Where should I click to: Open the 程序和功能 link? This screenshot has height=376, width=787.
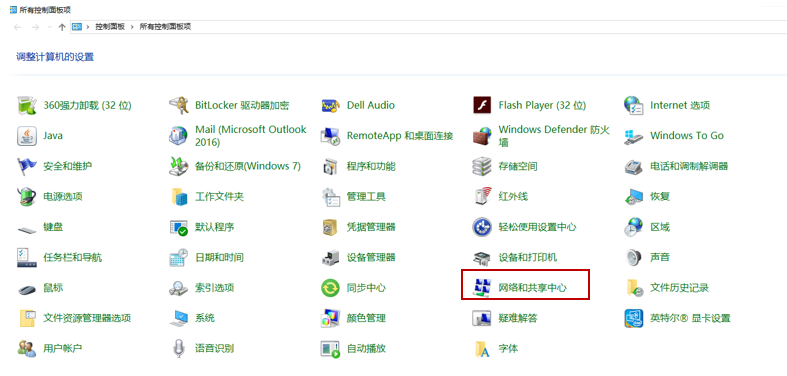coord(371,166)
